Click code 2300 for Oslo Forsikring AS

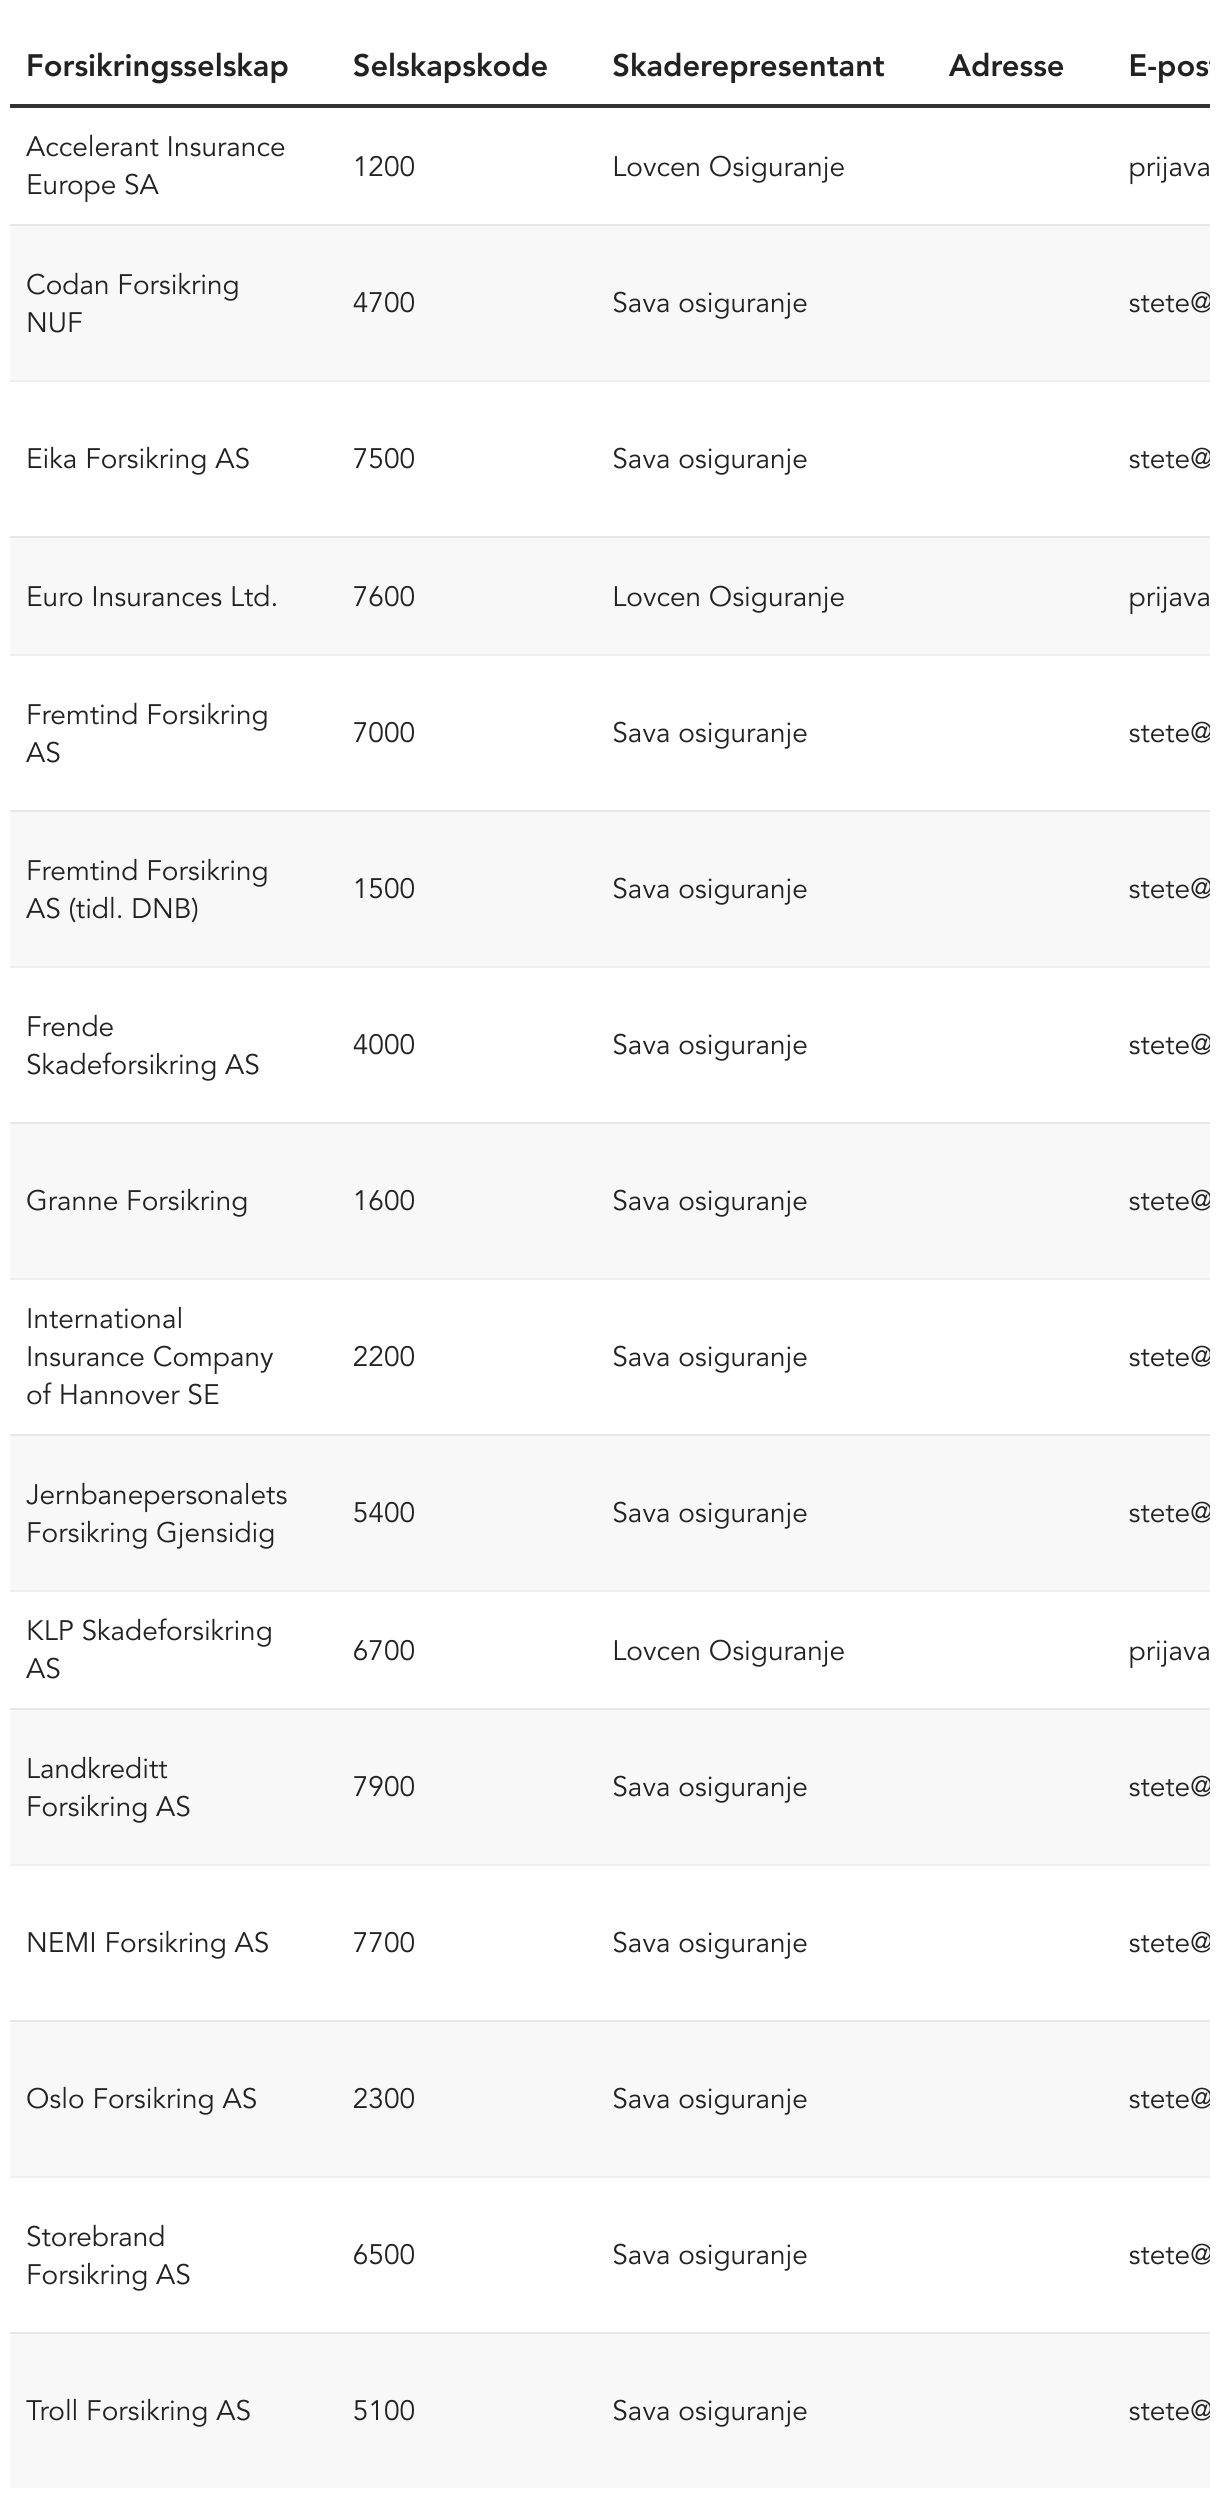384,2099
